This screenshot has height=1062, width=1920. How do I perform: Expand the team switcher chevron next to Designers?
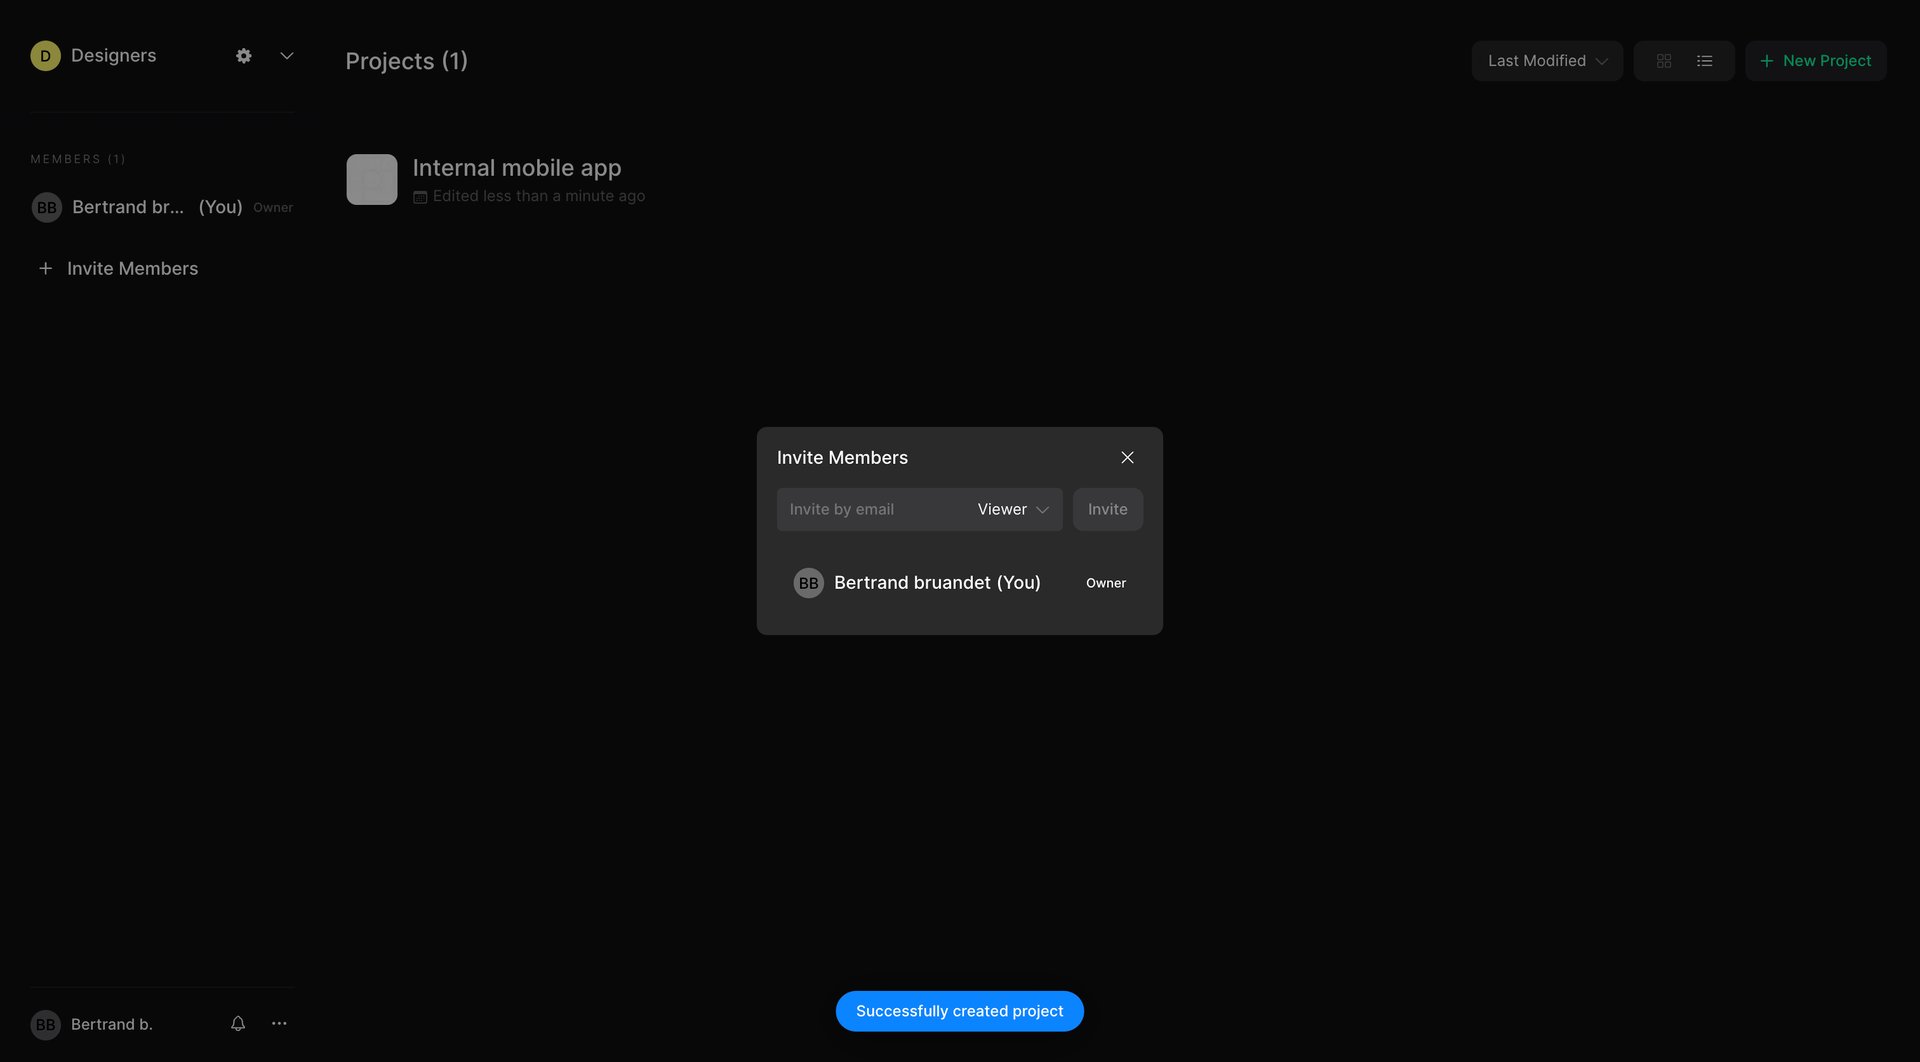pos(286,55)
